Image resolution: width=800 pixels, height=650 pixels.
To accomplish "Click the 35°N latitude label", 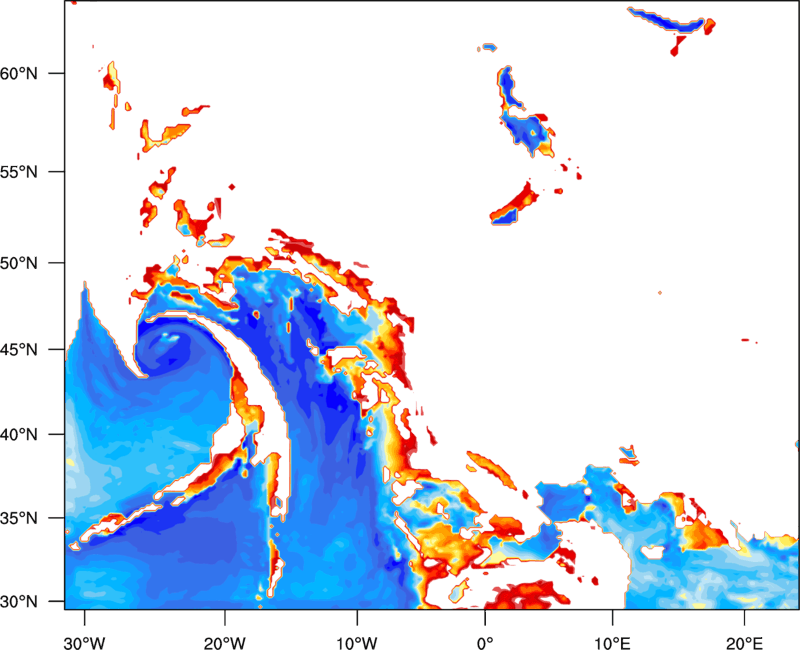I will click(19, 518).
